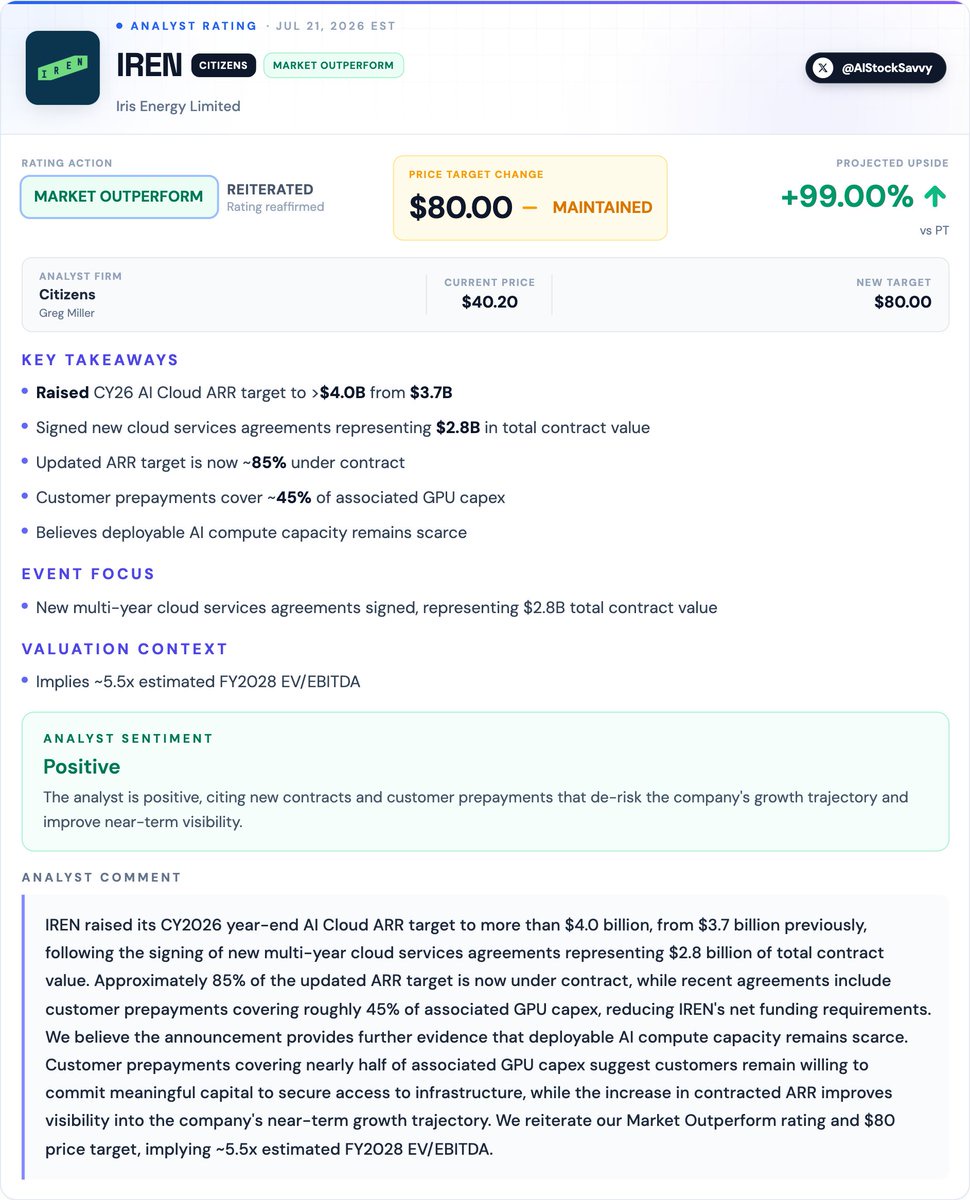Click the IREN company logo icon
970x1200 pixels.
63,68
